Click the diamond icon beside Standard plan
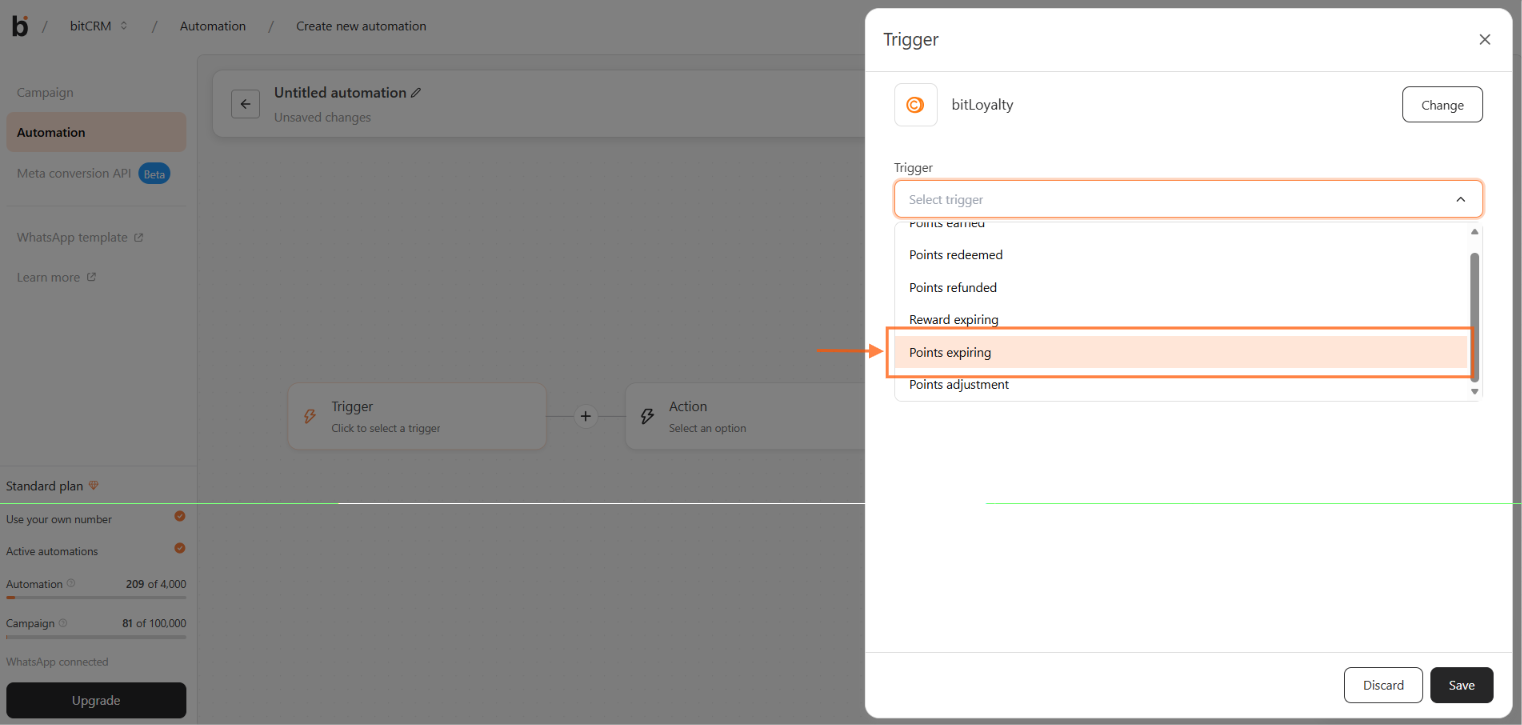 [x=93, y=486]
